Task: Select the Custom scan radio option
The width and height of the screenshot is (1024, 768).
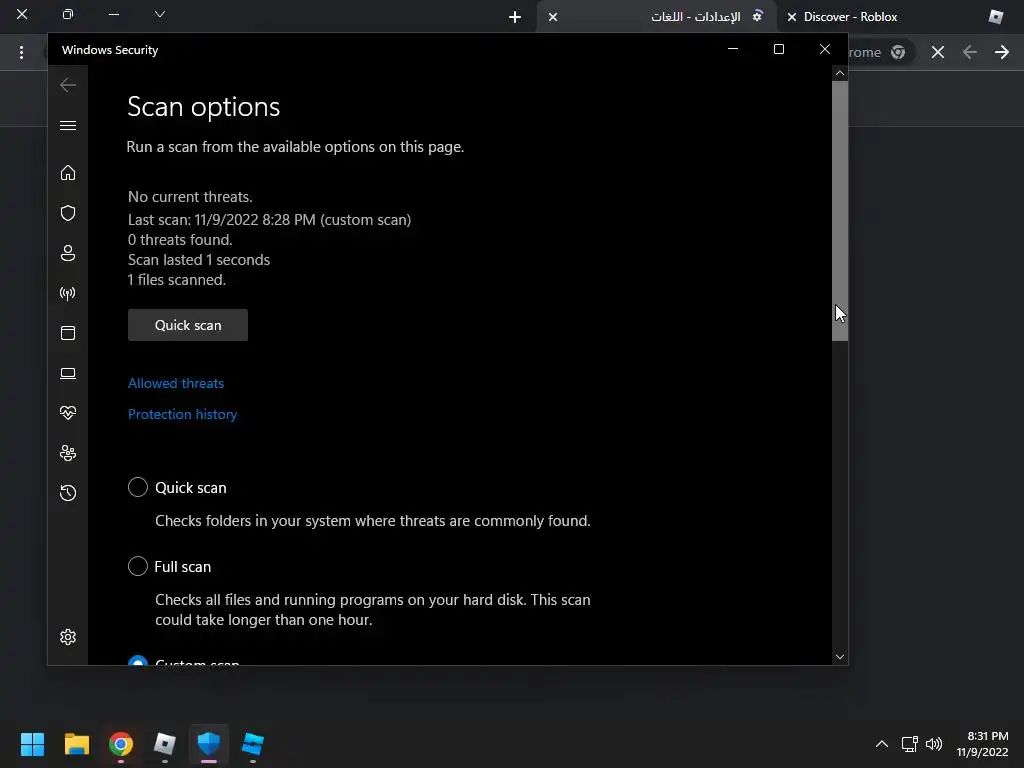Action: 138,661
